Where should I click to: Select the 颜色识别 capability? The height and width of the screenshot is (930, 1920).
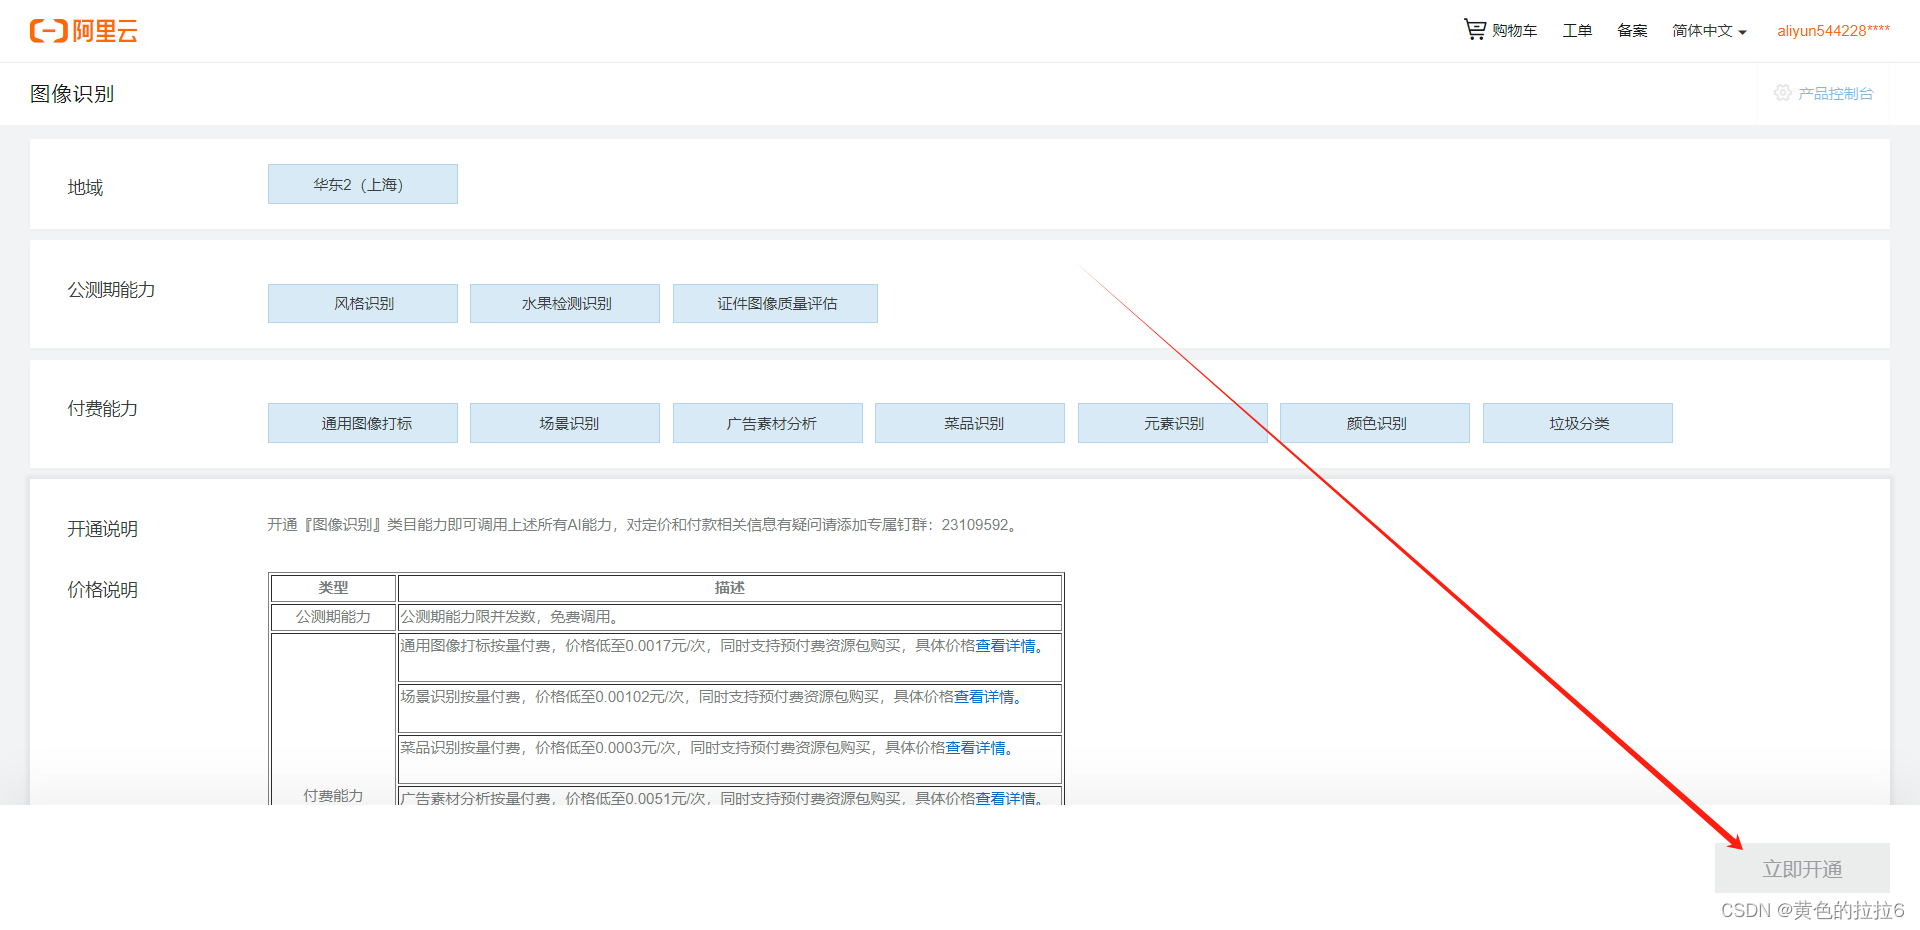pos(1375,423)
